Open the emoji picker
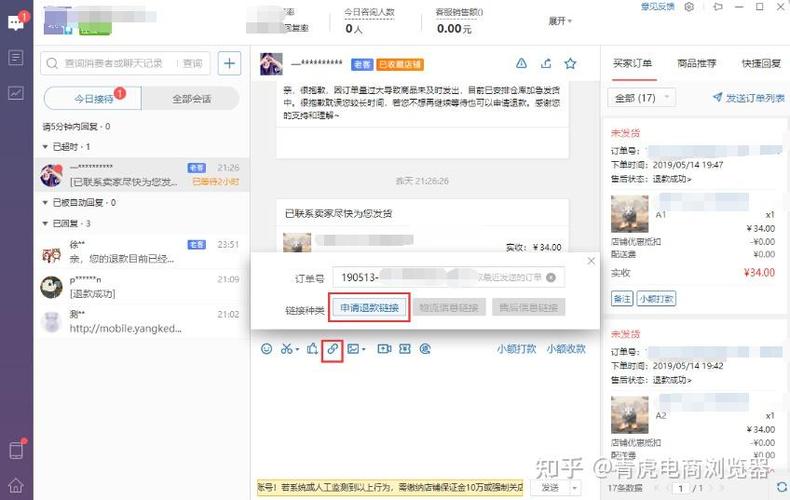Image resolution: width=790 pixels, height=500 pixels. coord(267,349)
